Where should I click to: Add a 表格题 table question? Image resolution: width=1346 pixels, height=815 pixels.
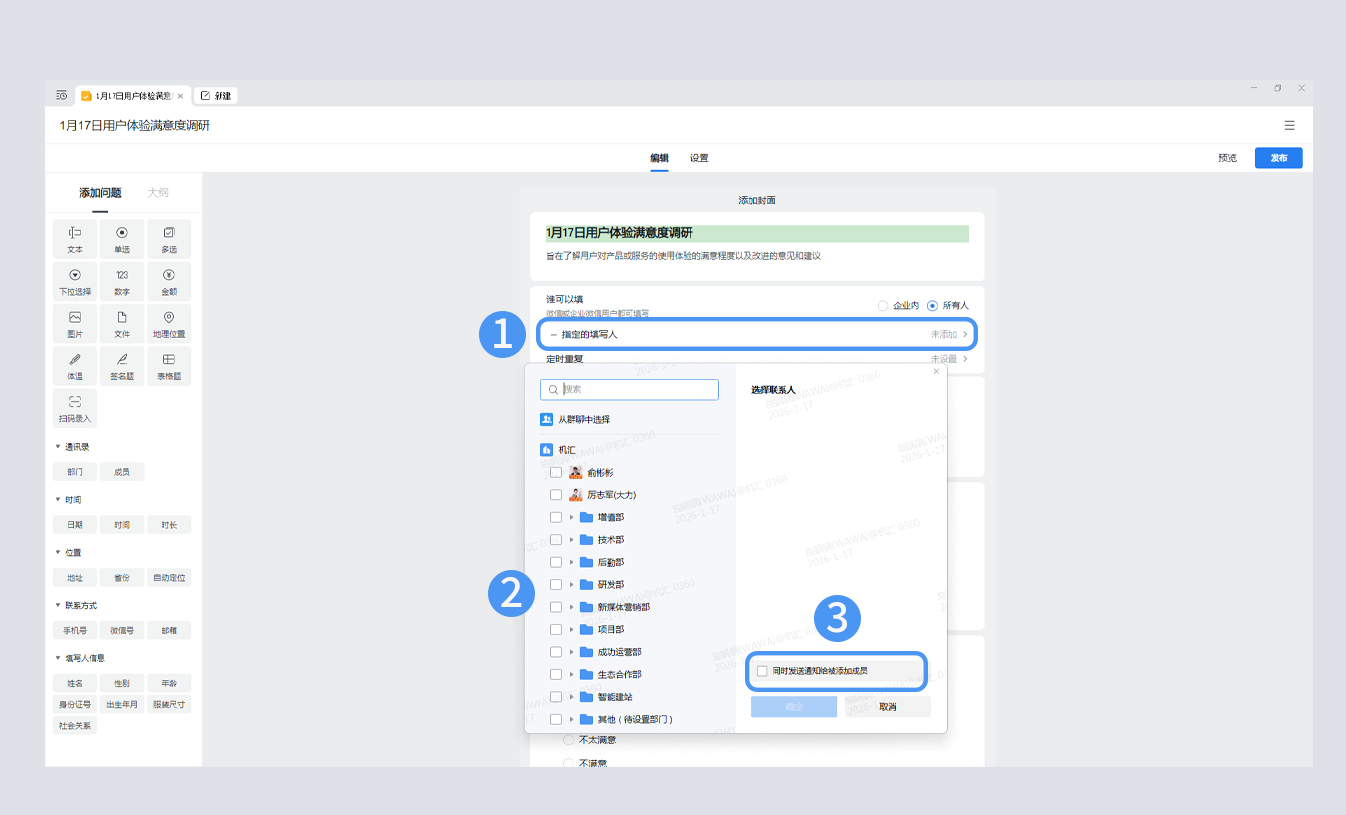click(169, 366)
